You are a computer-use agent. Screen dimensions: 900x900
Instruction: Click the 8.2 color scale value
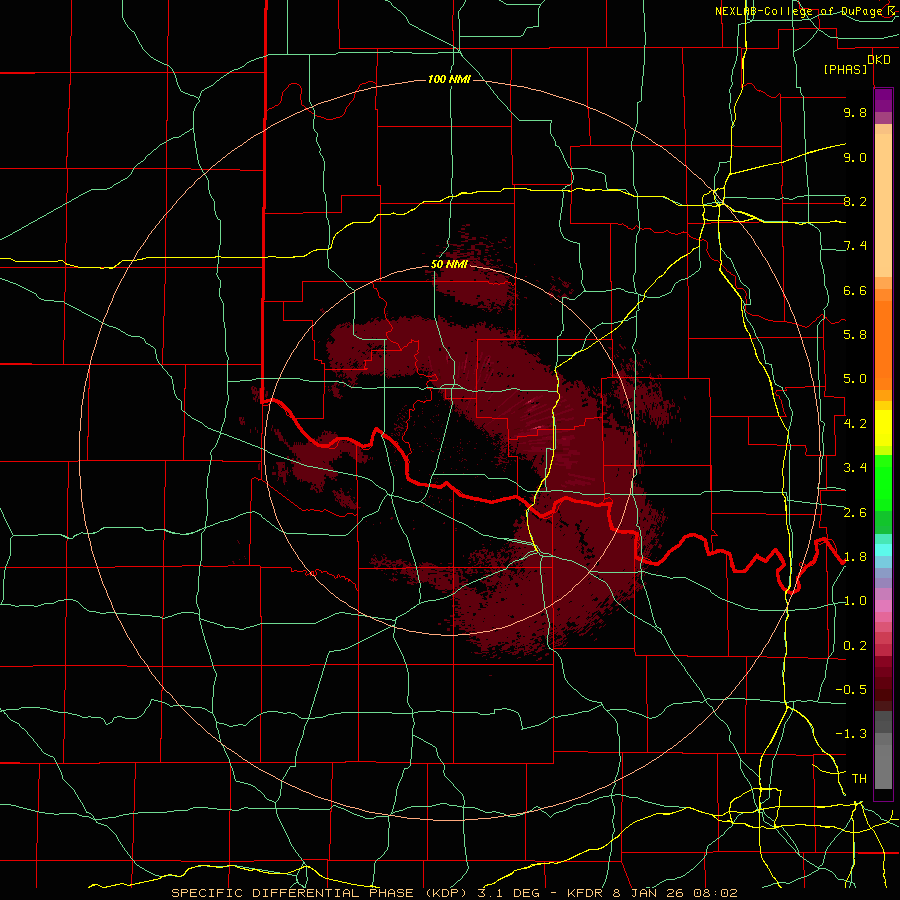pyautogui.click(x=855, y=201)
